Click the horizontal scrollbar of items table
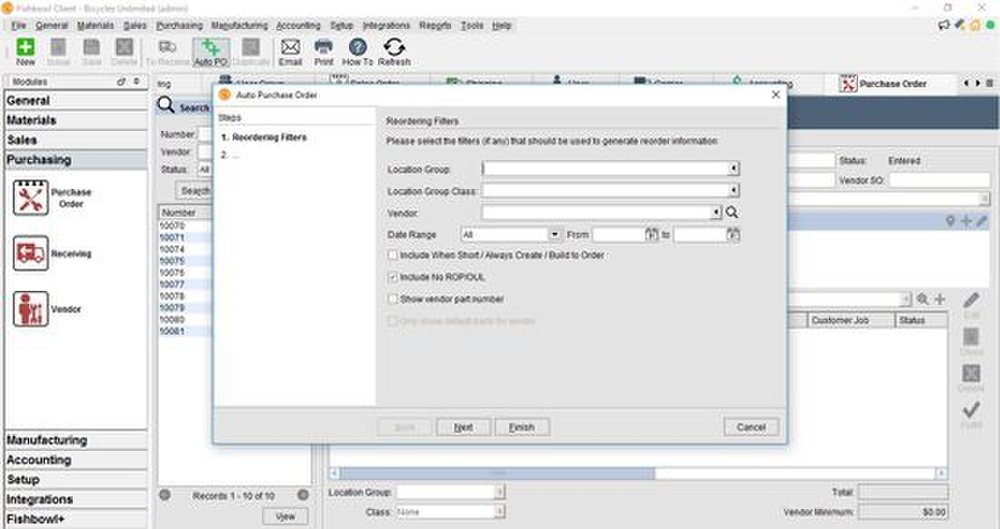The image size is (1000, 529). (496, 473)
